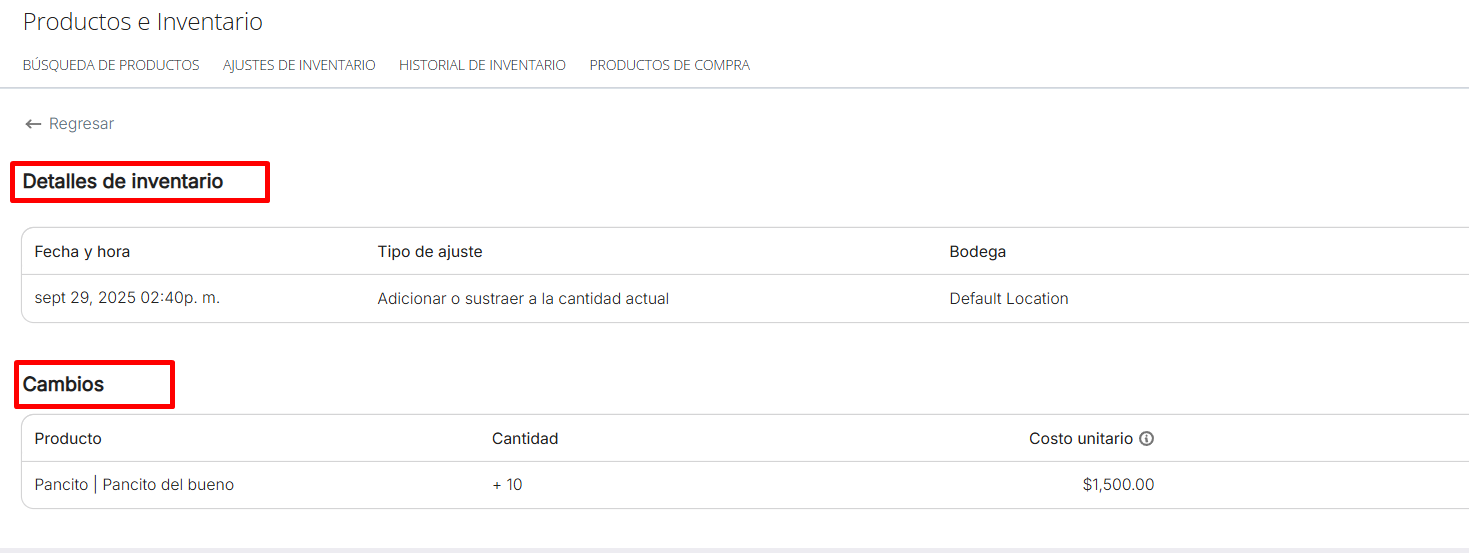
Task: Click the back arrow icon beside Regresar
Action: pos(33,124)
